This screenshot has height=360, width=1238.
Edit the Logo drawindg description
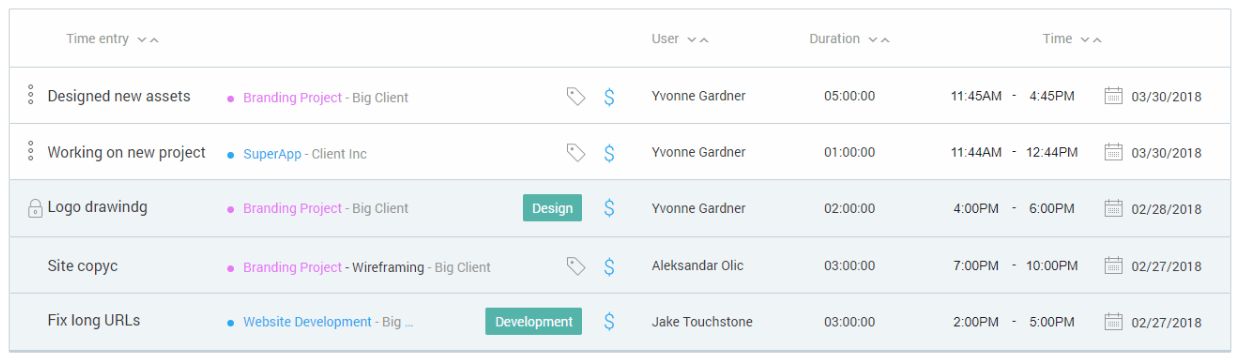coord(97,208)
